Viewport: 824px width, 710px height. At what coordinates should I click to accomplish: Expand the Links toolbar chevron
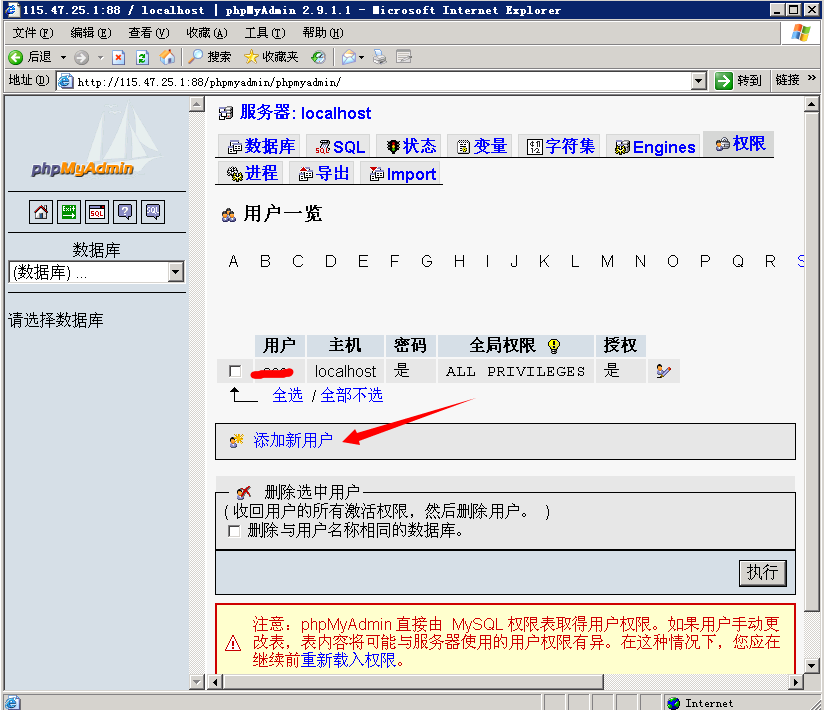pos(811,78)
